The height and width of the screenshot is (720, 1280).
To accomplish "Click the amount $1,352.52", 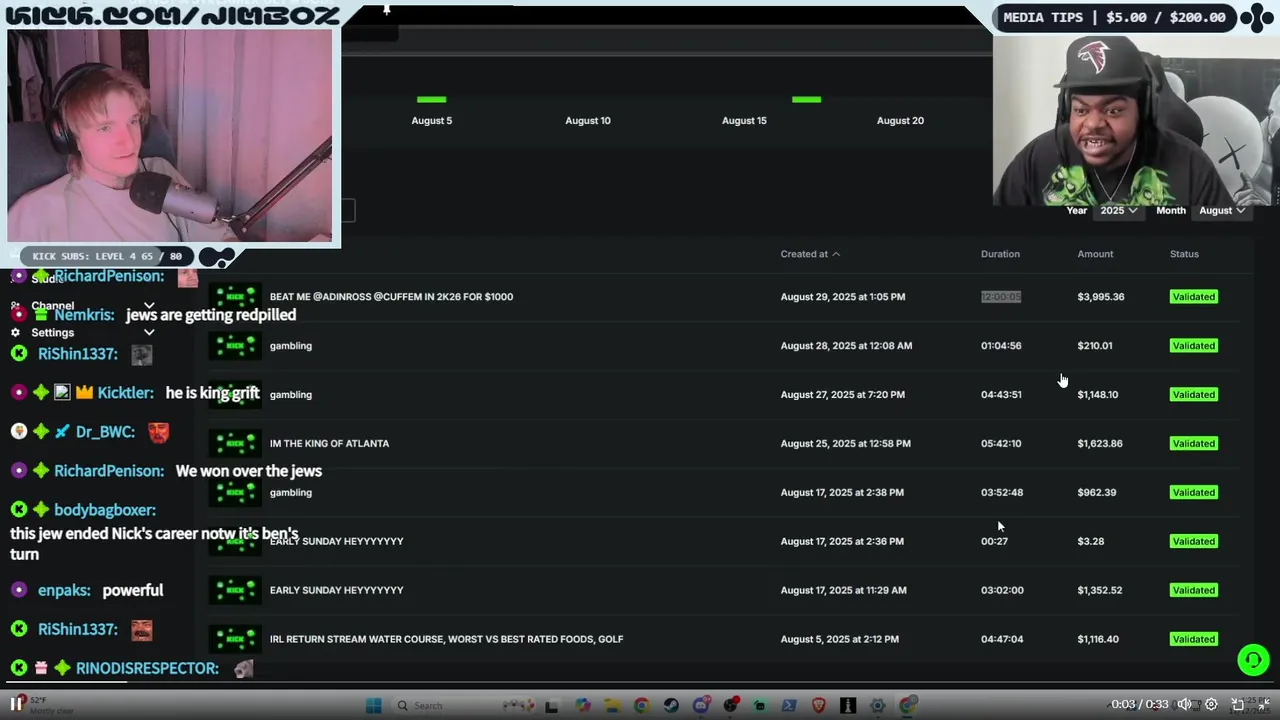I will point(1100,590).
